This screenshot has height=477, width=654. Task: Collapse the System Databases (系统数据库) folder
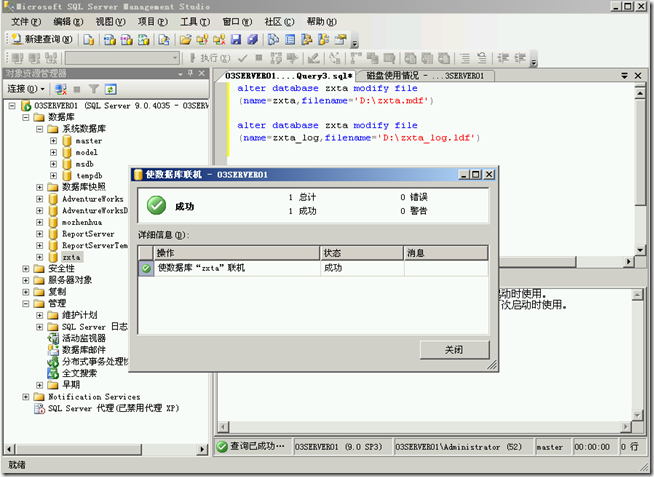(x=40, y=129)
